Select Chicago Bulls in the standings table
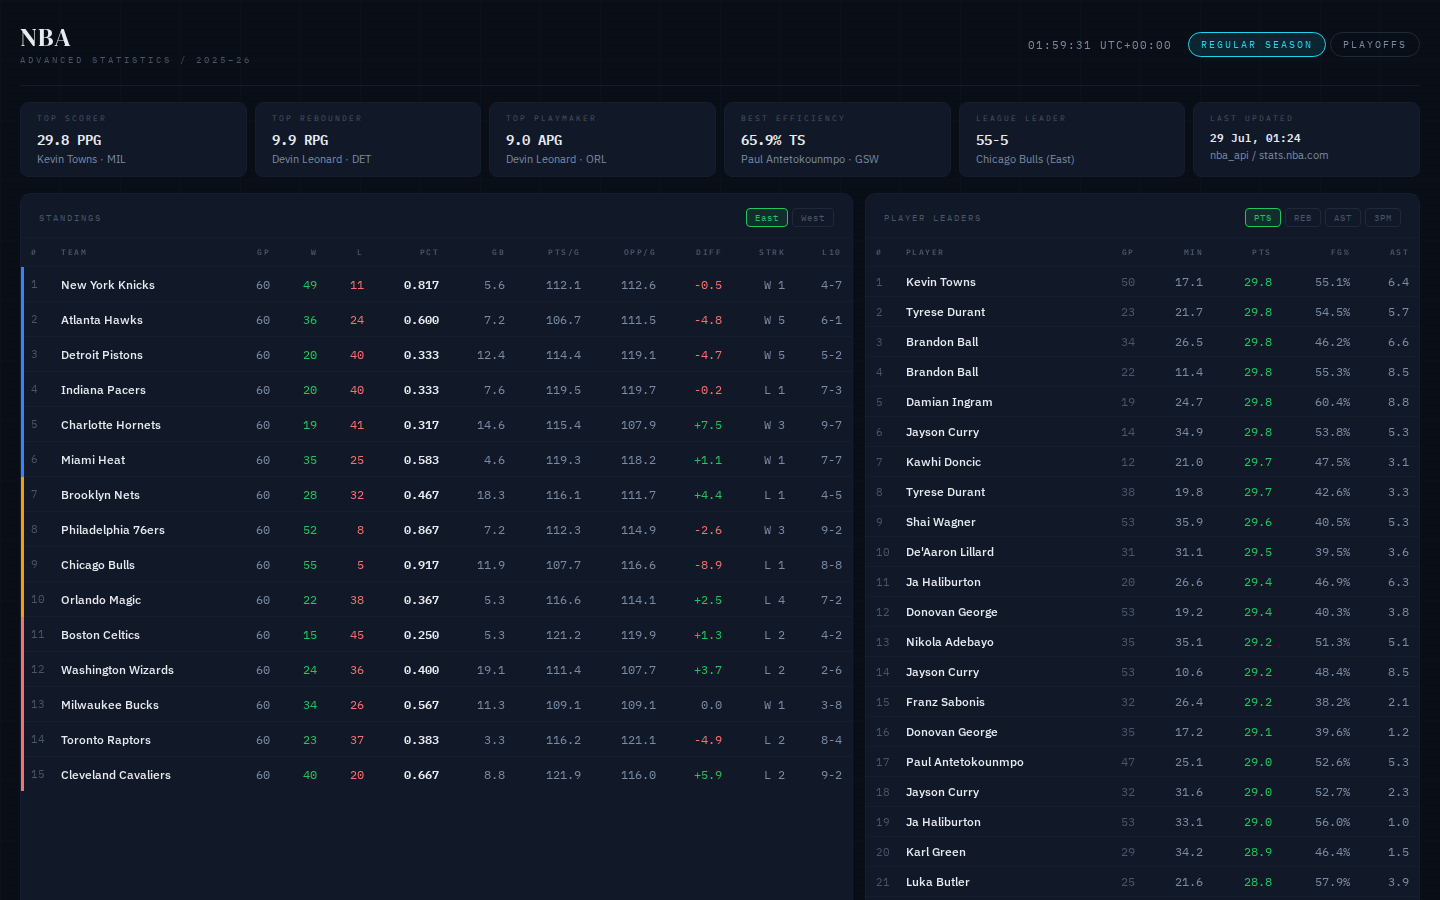The width and height of the screenshot is (1440, 900). click(x=436, y=565)
